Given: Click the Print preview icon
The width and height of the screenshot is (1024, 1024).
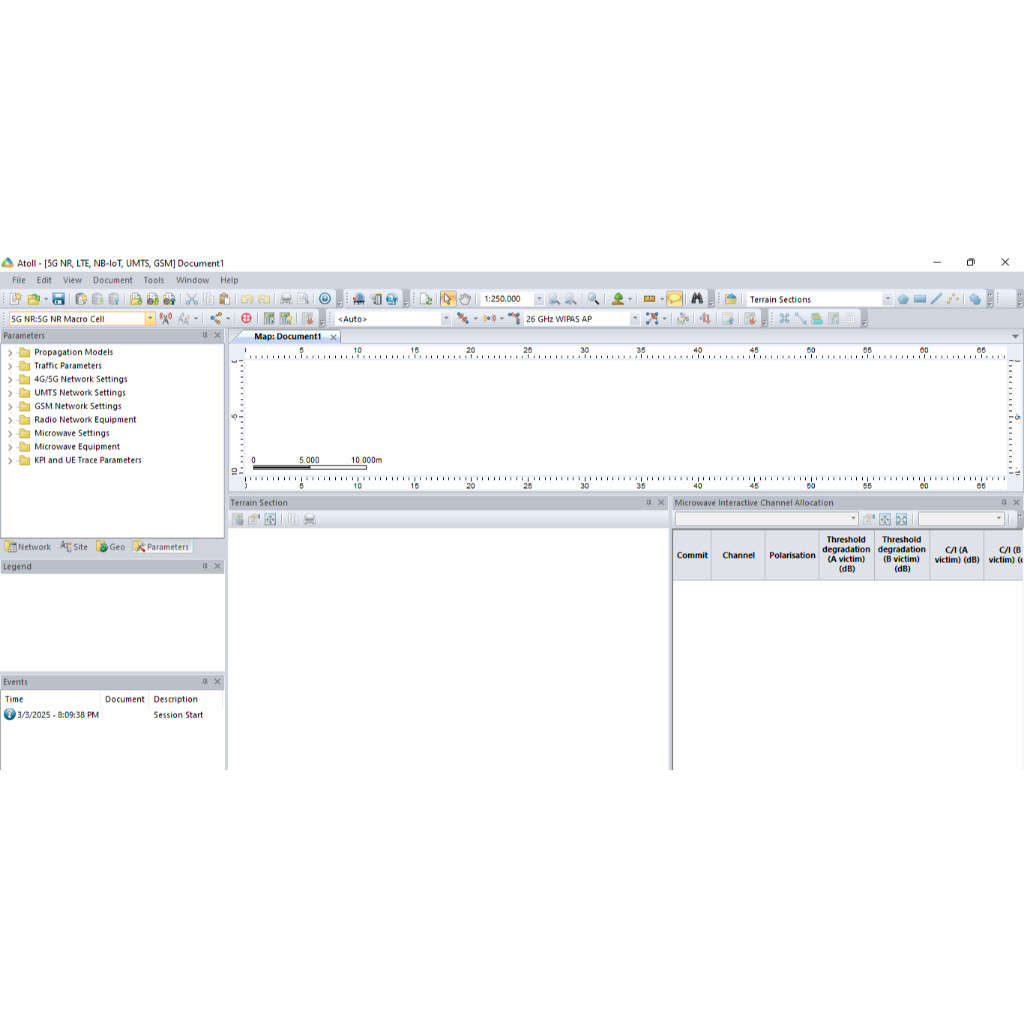Looking at the screenshot, I should click(x=303, y=299).
